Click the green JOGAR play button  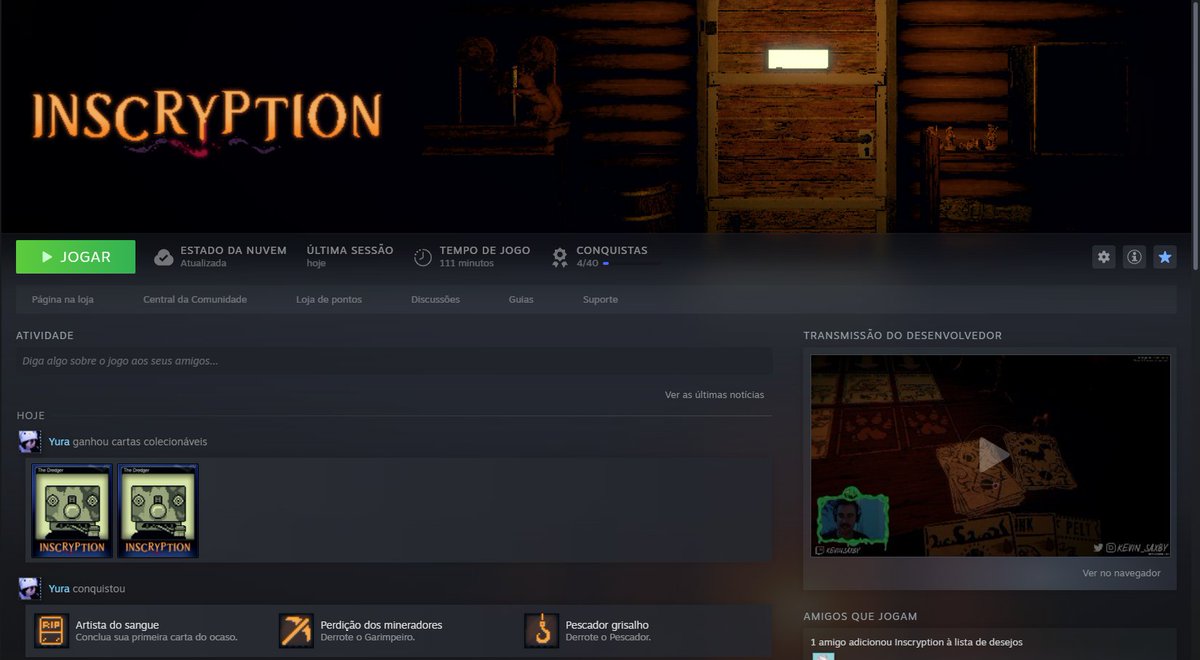[76, 257]
